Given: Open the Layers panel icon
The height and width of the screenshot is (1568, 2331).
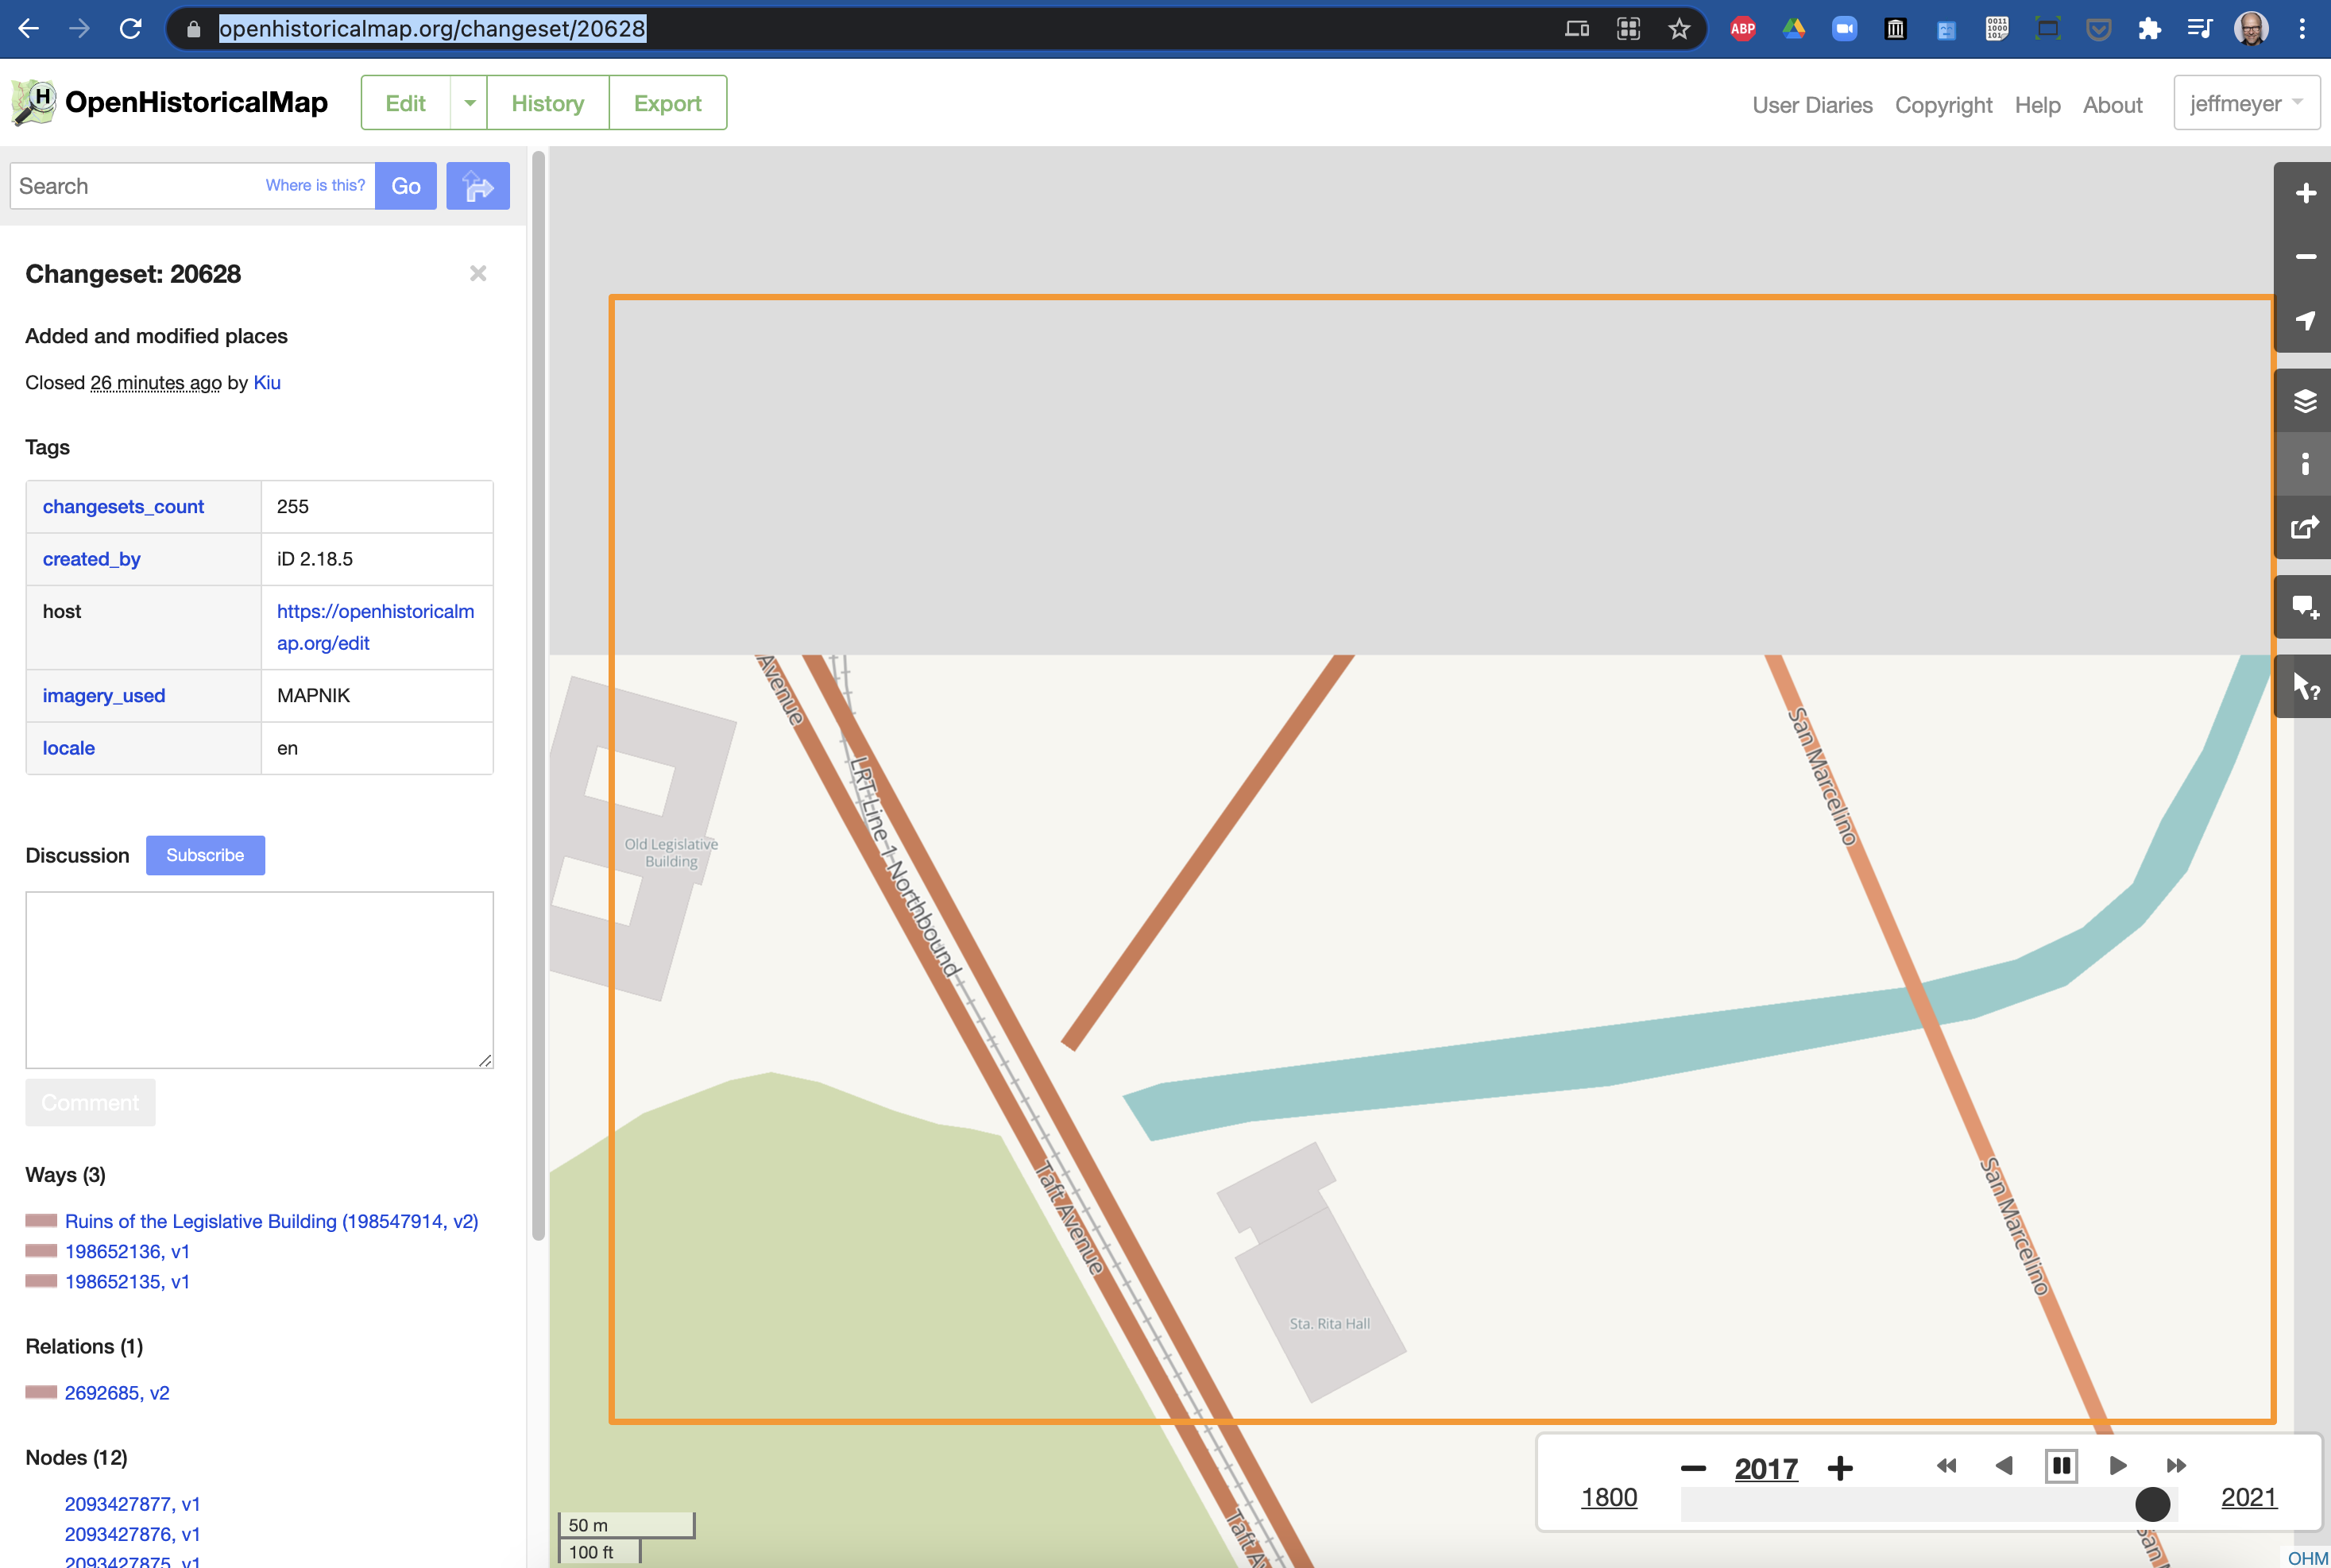Looking at the screenshot, I should click(2304, 400).
